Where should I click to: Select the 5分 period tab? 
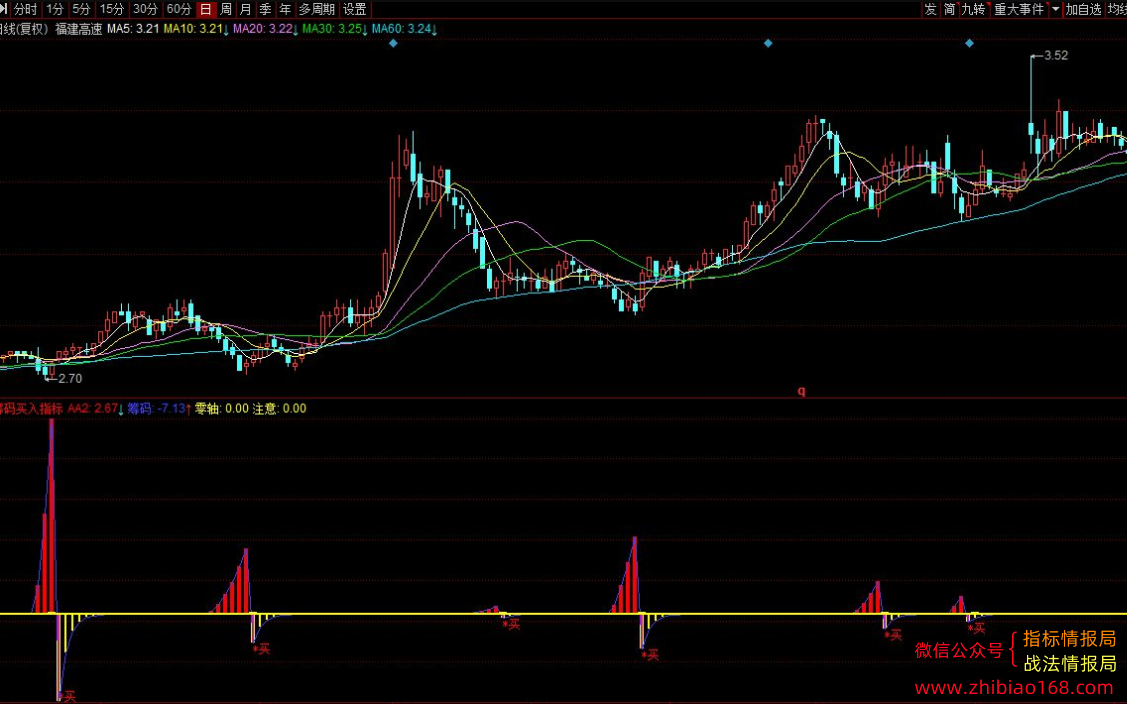pyautogui.click(x=81, y=9)
